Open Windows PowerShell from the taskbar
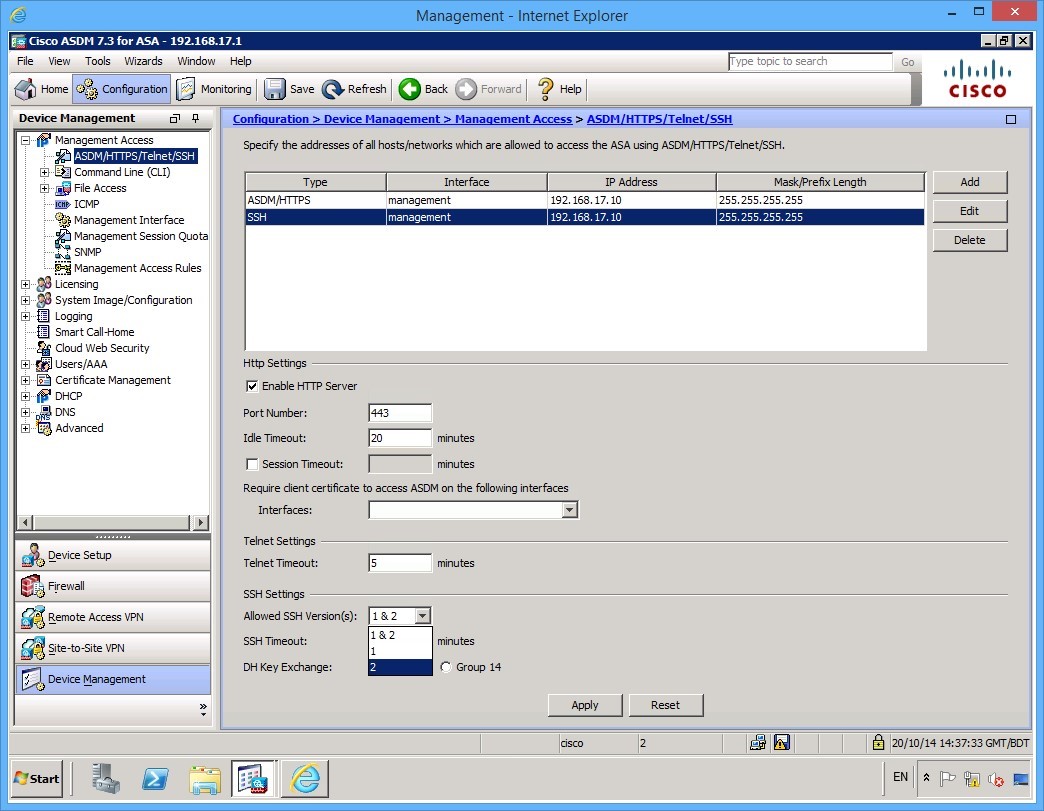 [155, 778]
